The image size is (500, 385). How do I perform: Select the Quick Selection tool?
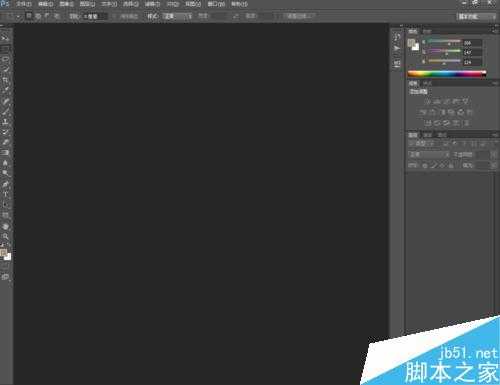(5, 70)
